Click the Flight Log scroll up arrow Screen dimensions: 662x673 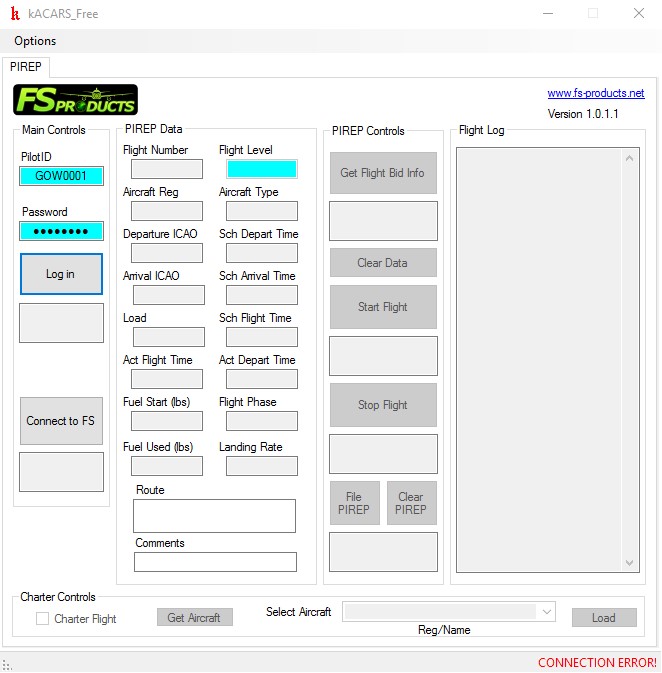pos(630,158)
